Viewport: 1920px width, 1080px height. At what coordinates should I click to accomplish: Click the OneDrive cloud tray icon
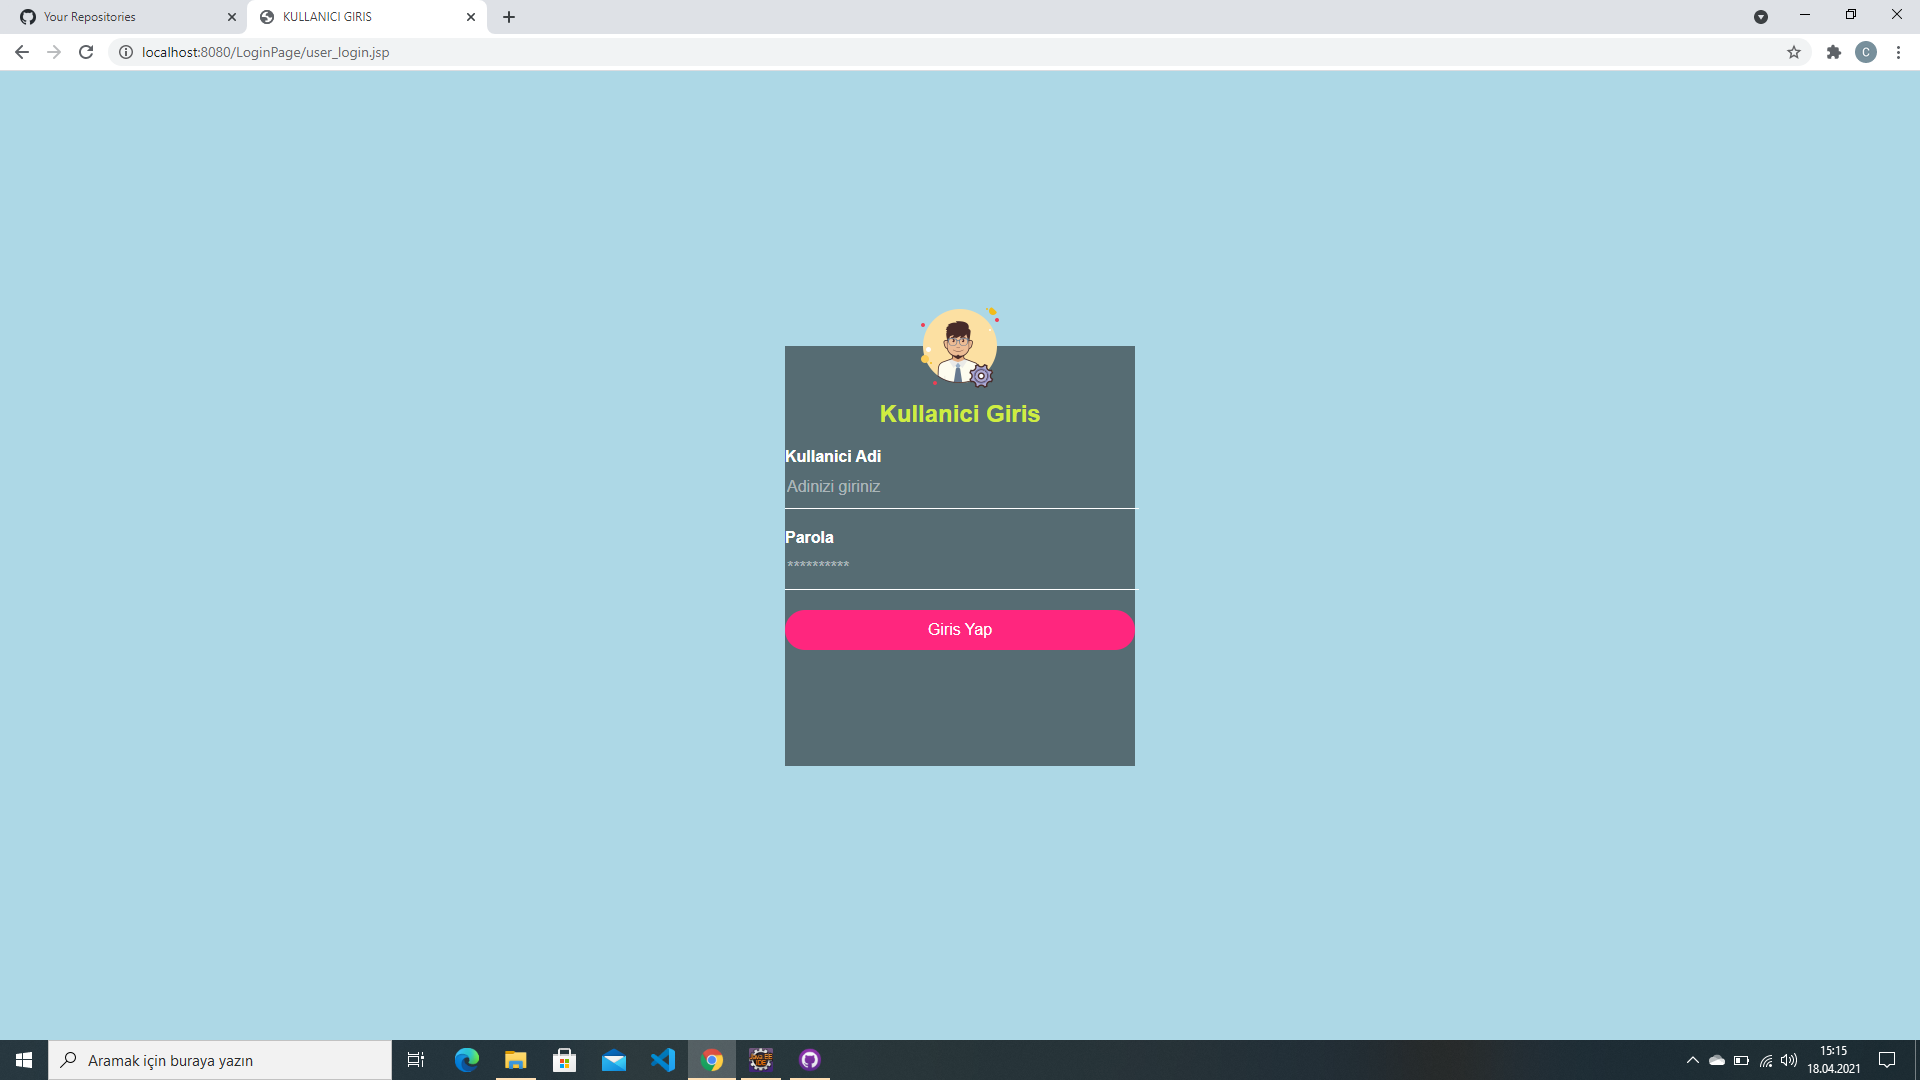point(1717,1060)
